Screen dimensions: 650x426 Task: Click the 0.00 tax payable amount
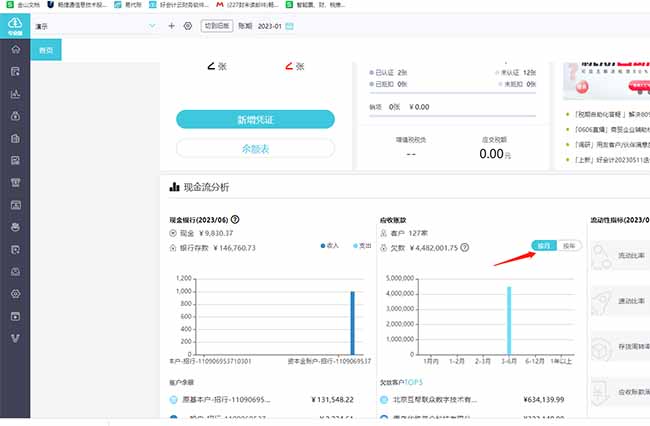[491, 154]
